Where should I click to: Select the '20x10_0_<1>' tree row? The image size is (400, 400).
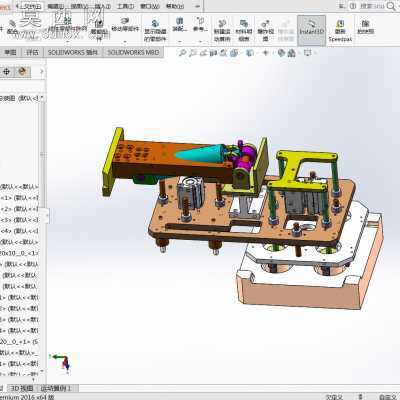pos(19,253)
